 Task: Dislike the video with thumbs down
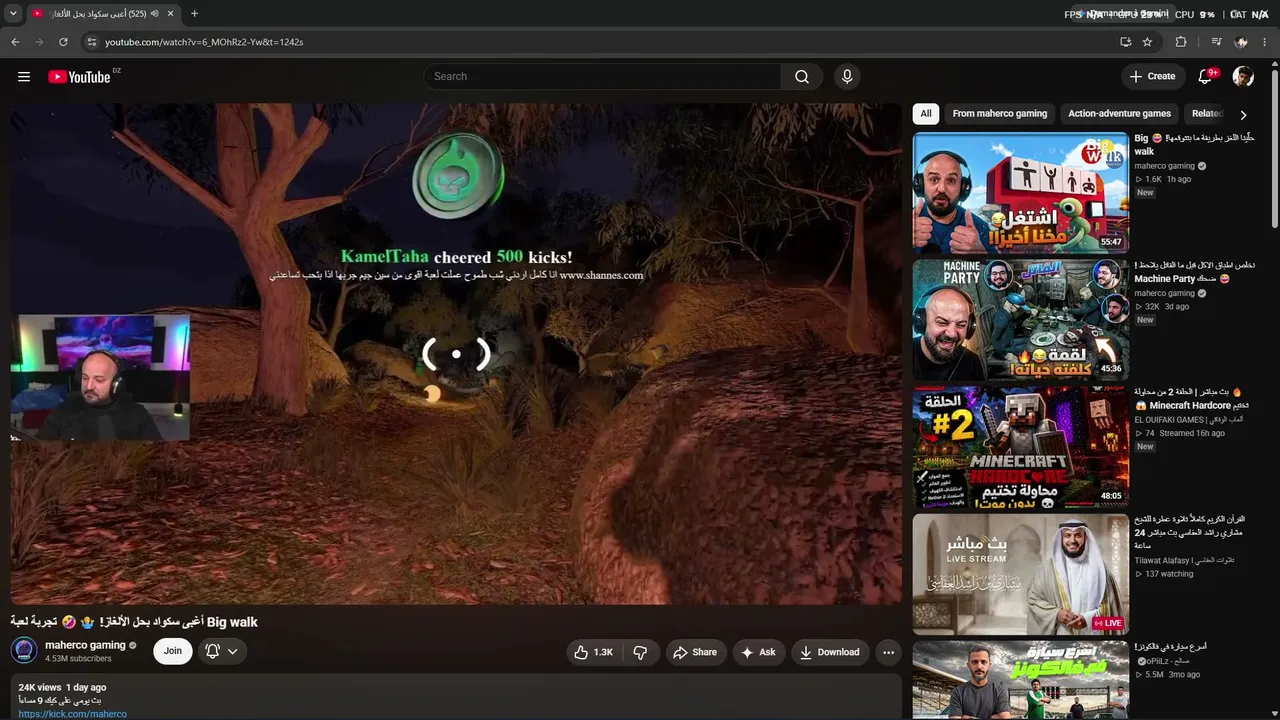pyautogui.click(x=640, y=652)
